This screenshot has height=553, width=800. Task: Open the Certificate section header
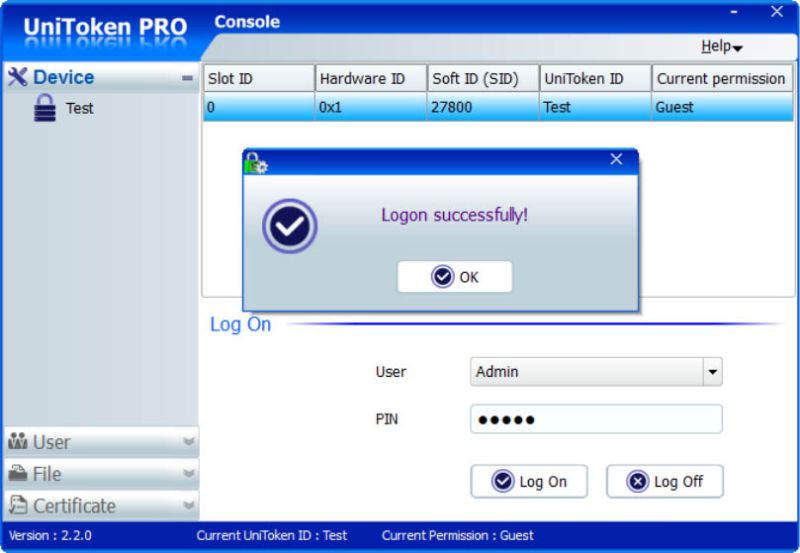tap(101, 506)
